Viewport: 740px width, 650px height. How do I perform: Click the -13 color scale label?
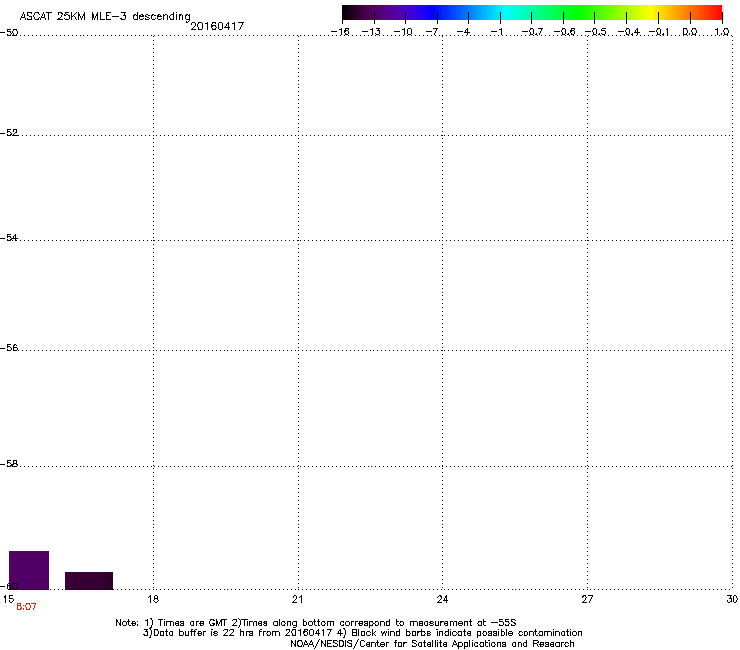click(x=371, y=32)
